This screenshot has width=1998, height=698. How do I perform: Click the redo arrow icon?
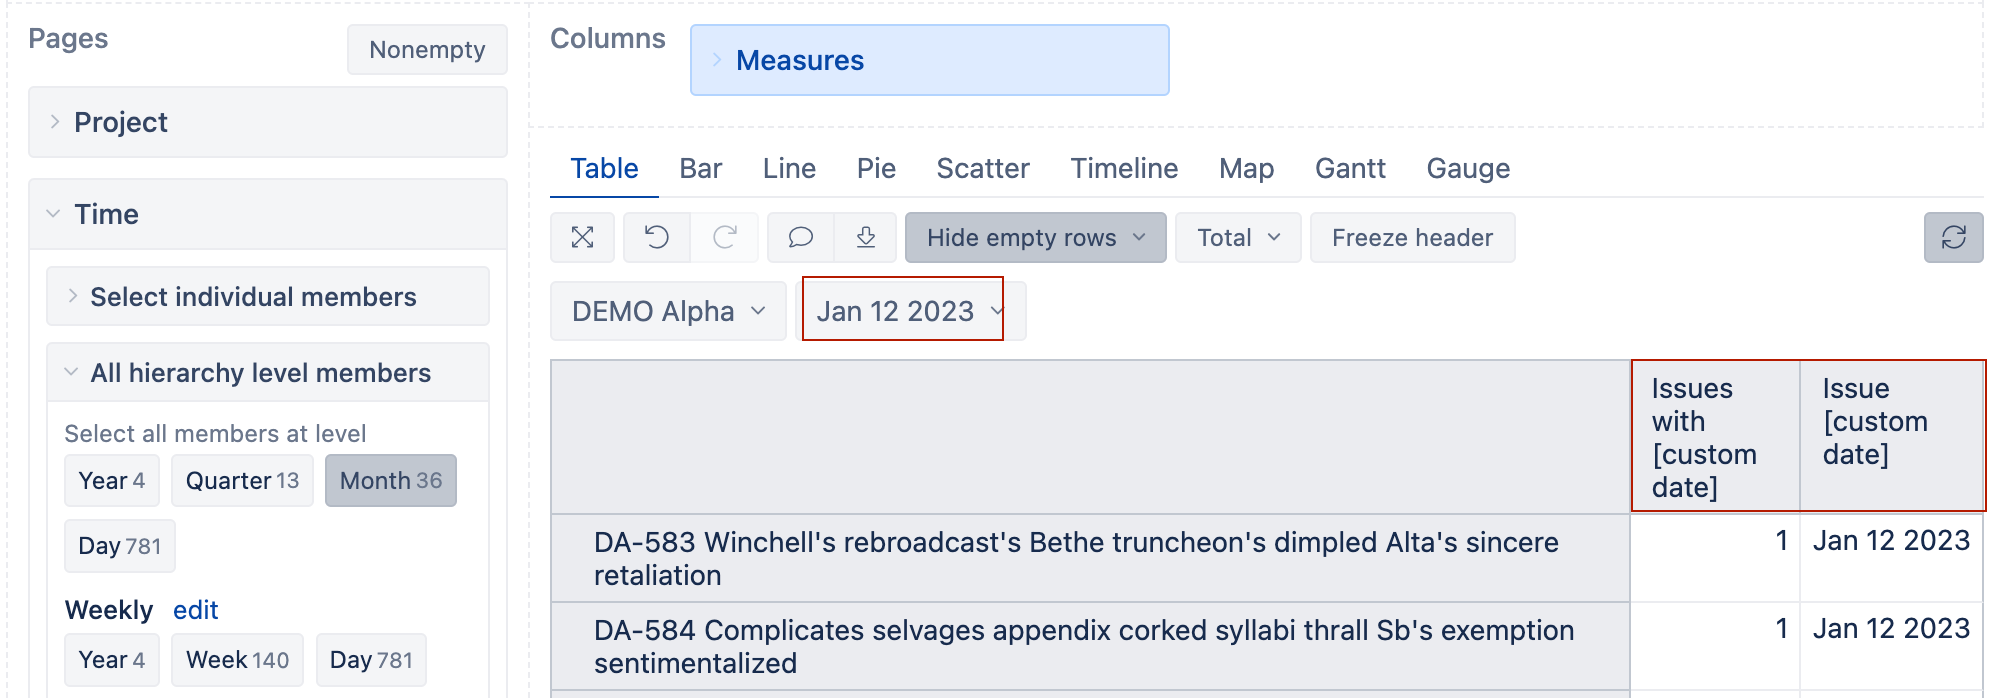click(x=725, y=237)
